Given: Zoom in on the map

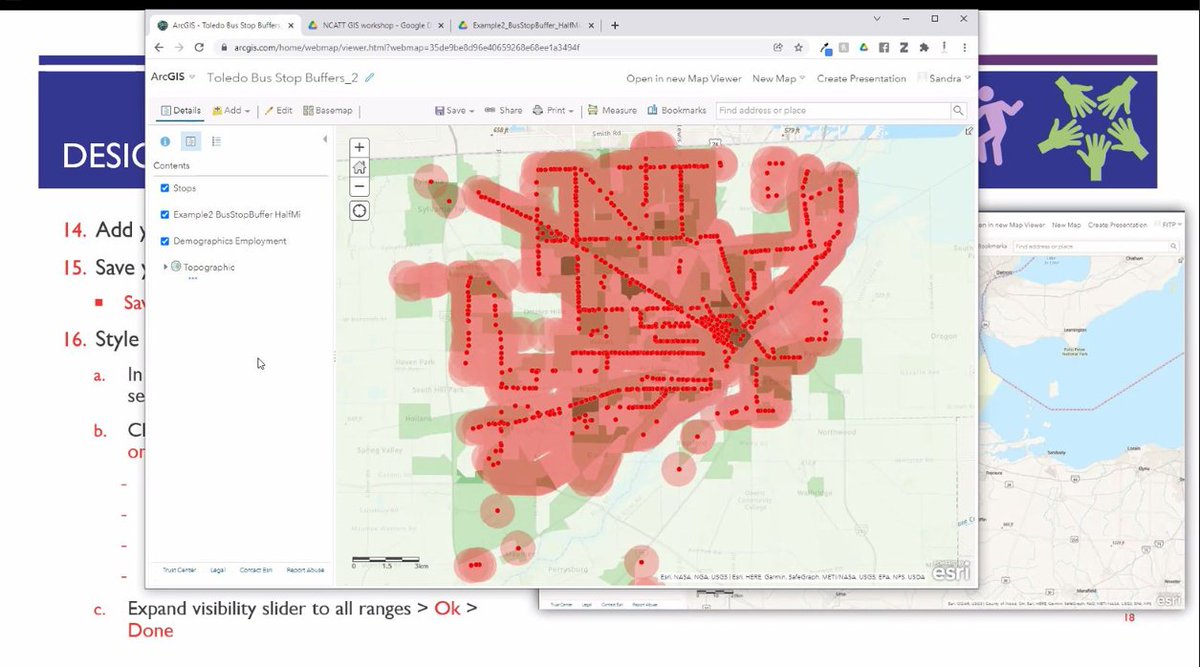Looking at the screenshot, I should pos(359,147).
